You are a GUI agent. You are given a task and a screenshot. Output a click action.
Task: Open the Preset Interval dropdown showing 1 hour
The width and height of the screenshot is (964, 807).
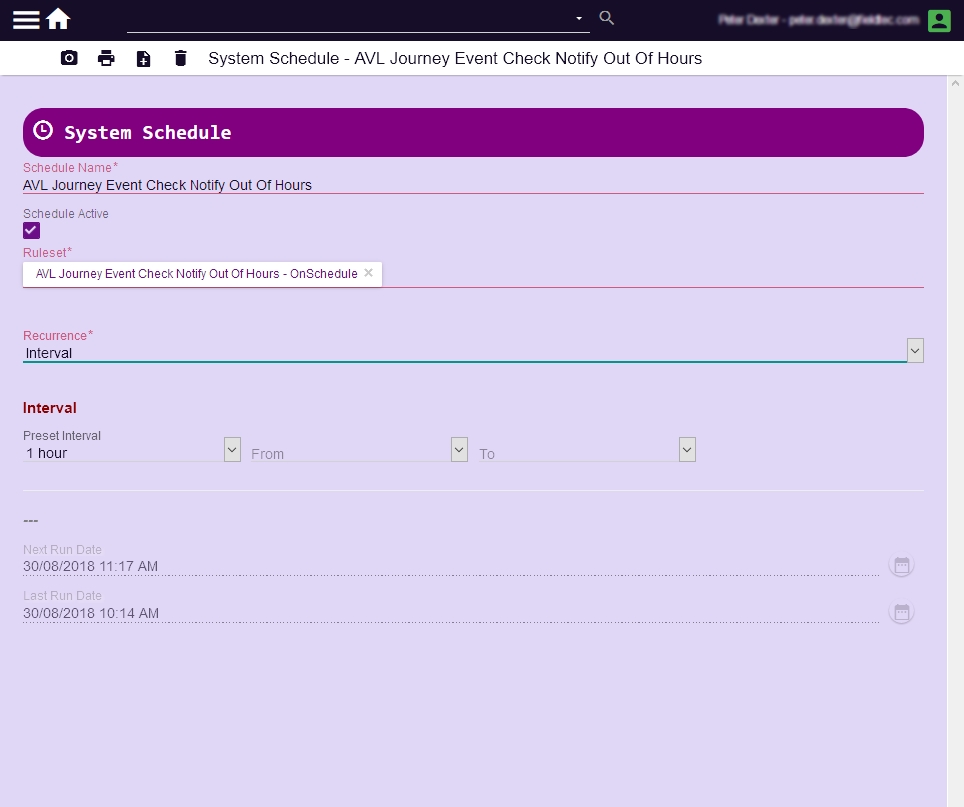click(x=232, y=449)
